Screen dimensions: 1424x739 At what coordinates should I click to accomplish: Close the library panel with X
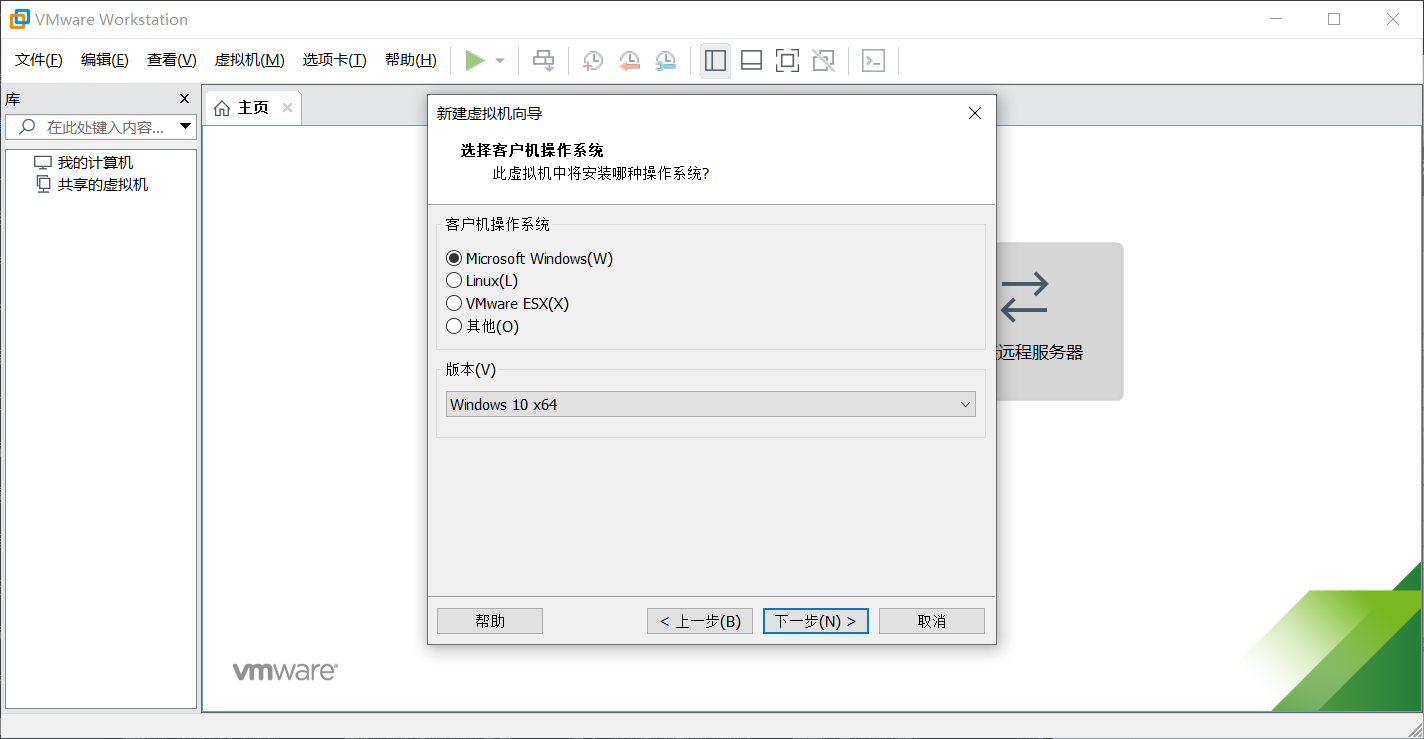pyautogui.click(x=184, y=99)
